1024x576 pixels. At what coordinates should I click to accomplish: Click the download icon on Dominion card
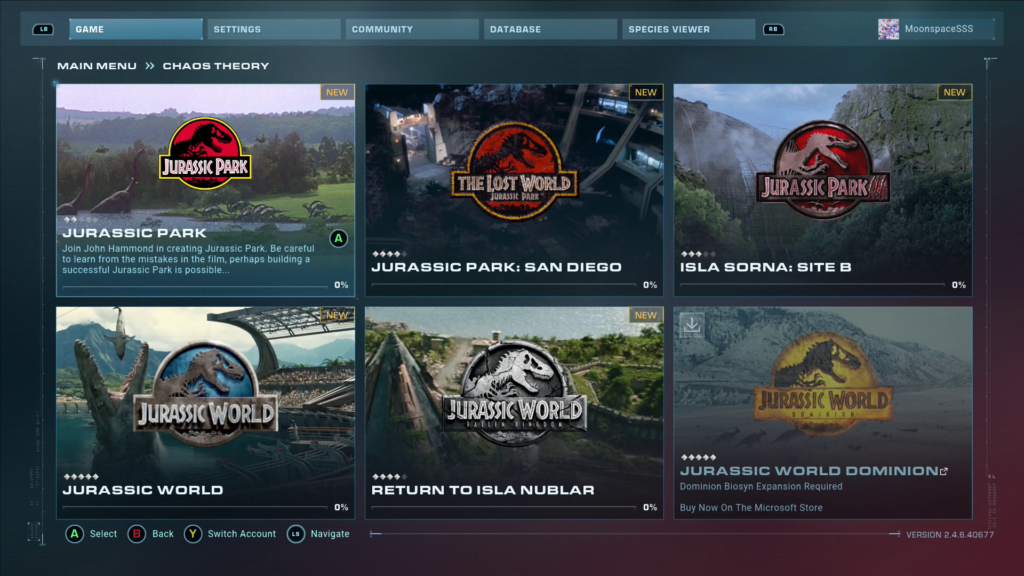click(x=692, y=324)
